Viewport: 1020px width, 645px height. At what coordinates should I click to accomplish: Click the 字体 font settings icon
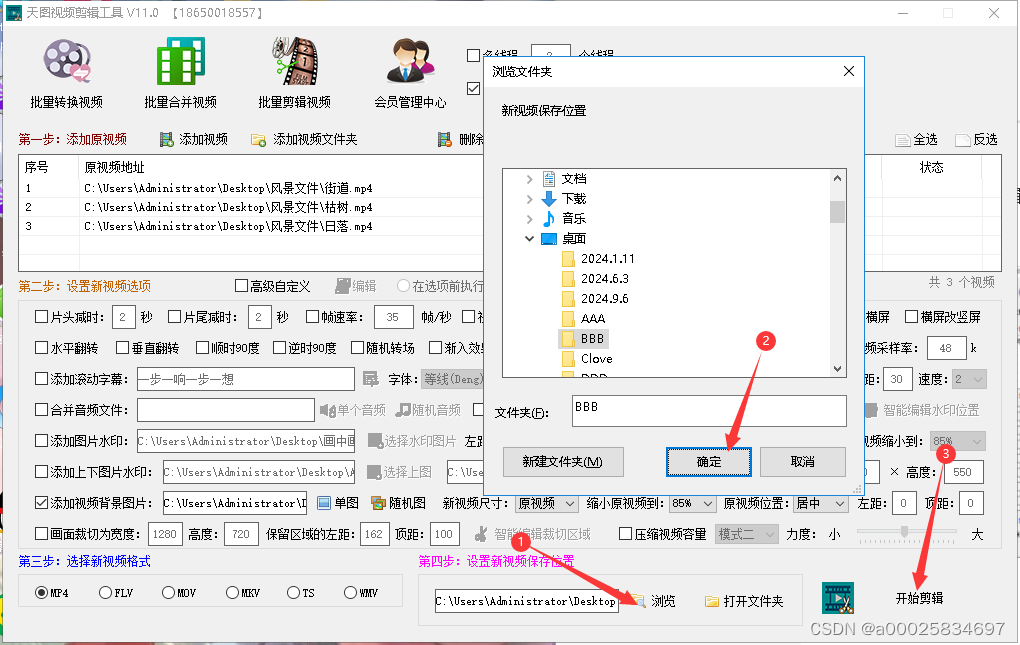[x=371, y=379]
